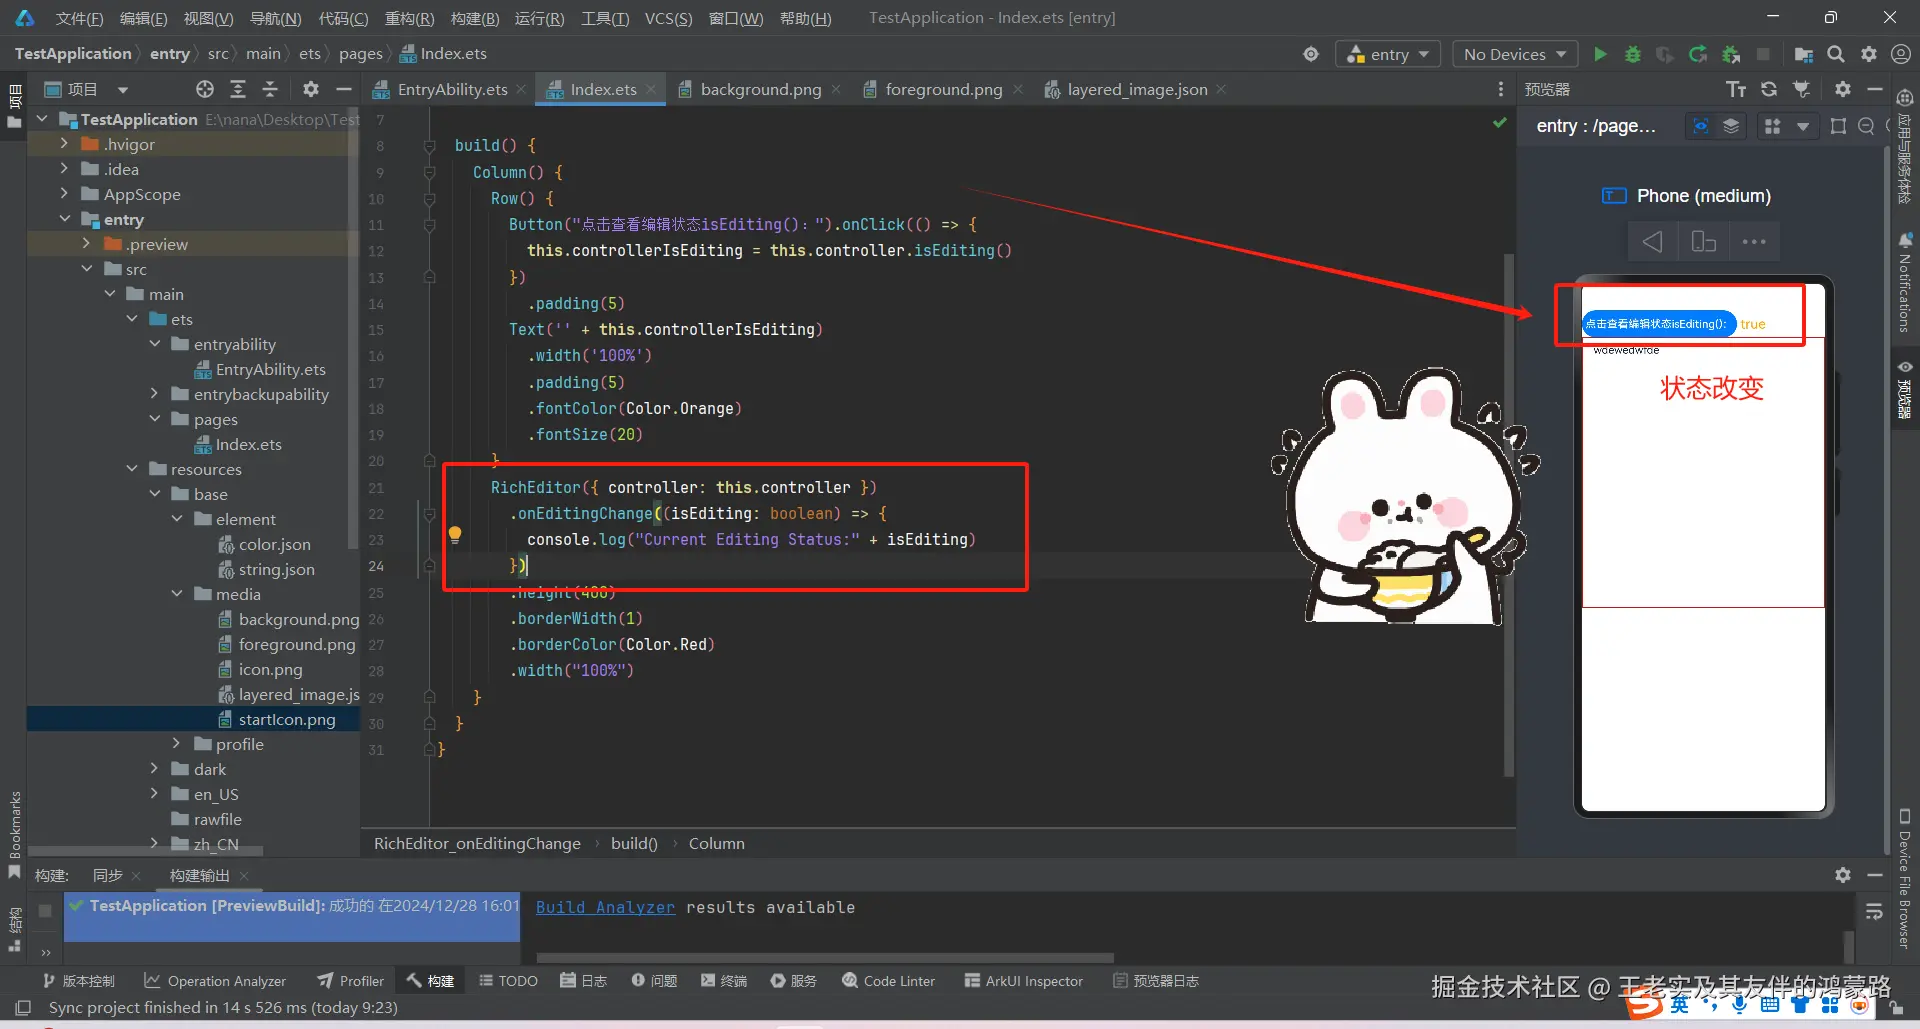Screen dimensions: 1920x1029
Task: Collapse the media folder in the project tree
Action: [175, 594]
